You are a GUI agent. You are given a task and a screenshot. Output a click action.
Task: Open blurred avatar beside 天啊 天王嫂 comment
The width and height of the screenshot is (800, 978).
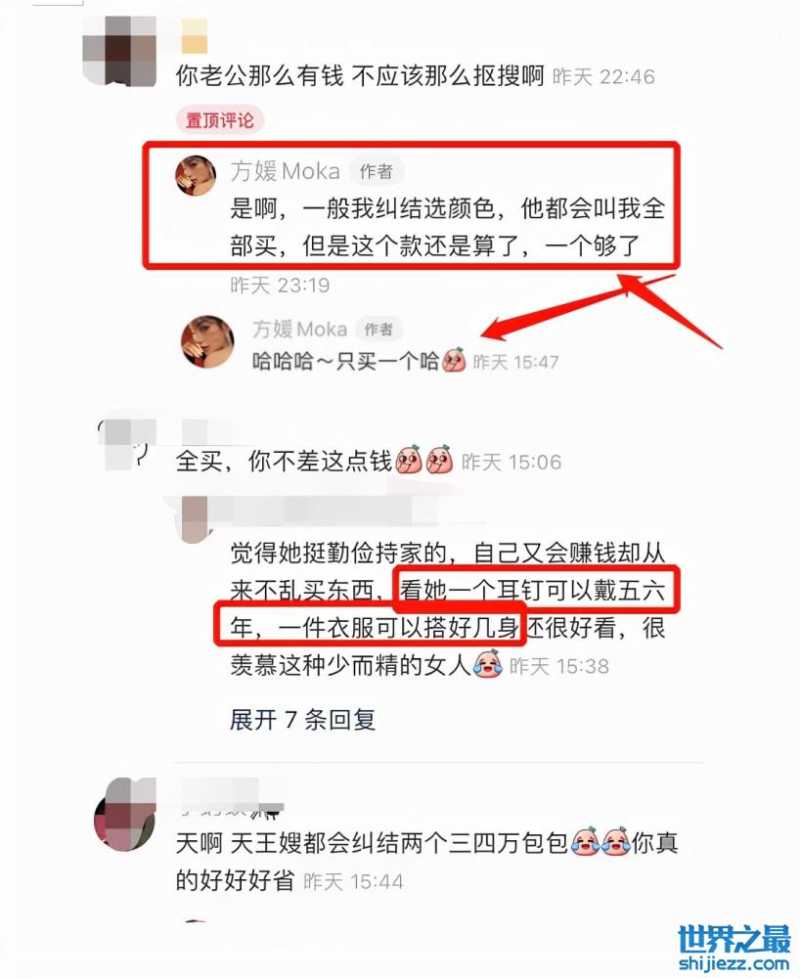125,814
